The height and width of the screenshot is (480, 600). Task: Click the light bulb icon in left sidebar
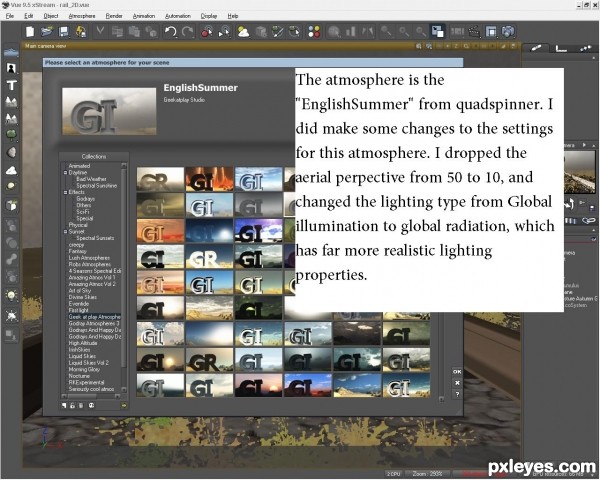coord(11,296)
